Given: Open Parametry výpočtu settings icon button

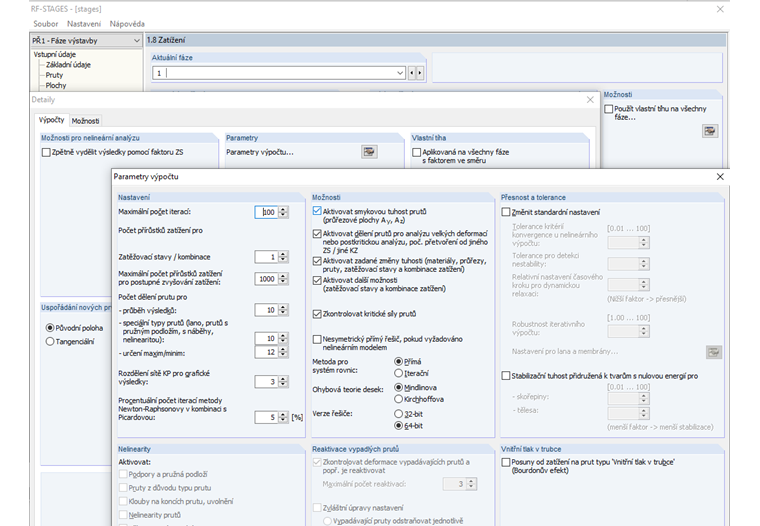Looking at the screenshot, I should click(369, 152).
